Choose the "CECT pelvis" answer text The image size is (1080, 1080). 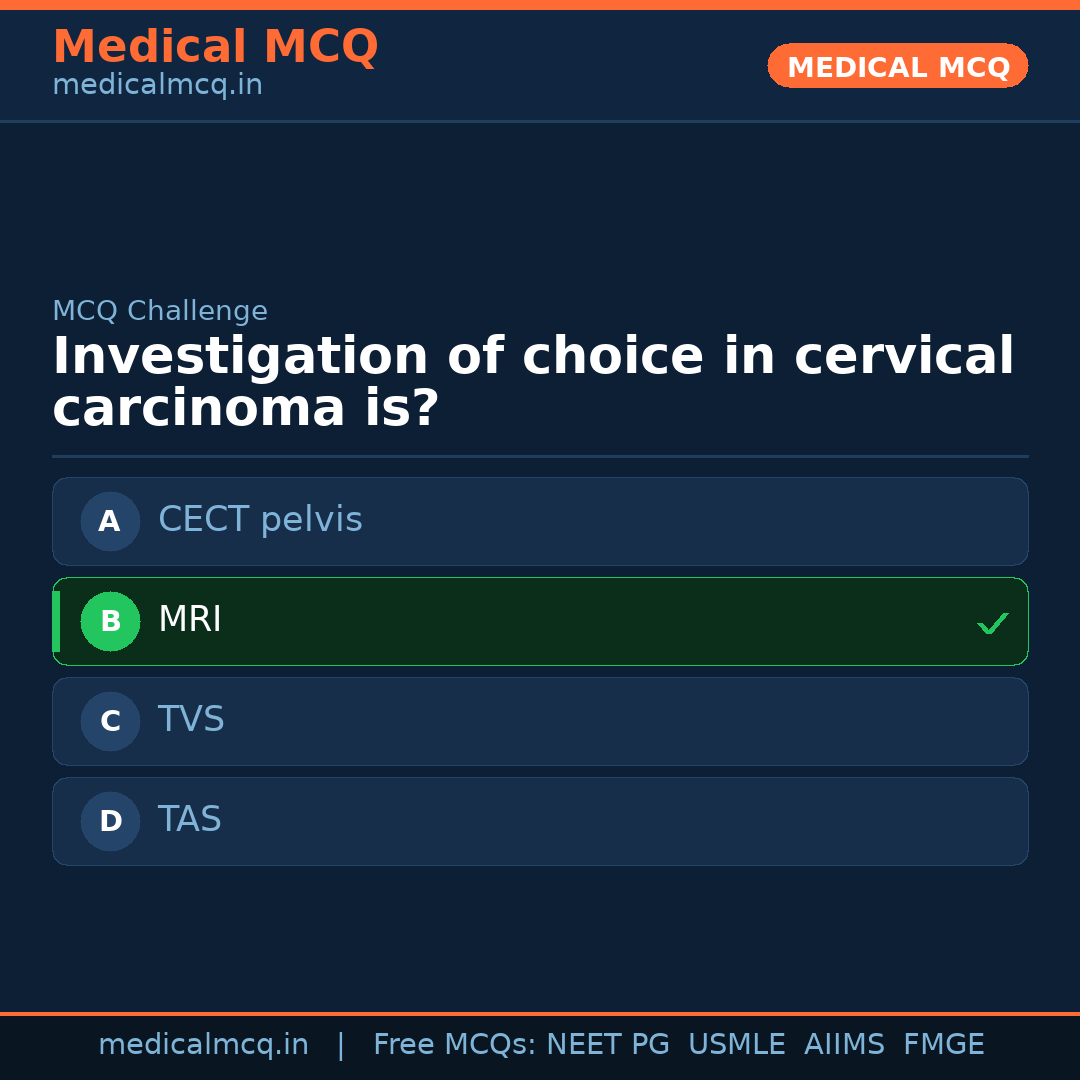click(260, 520)
